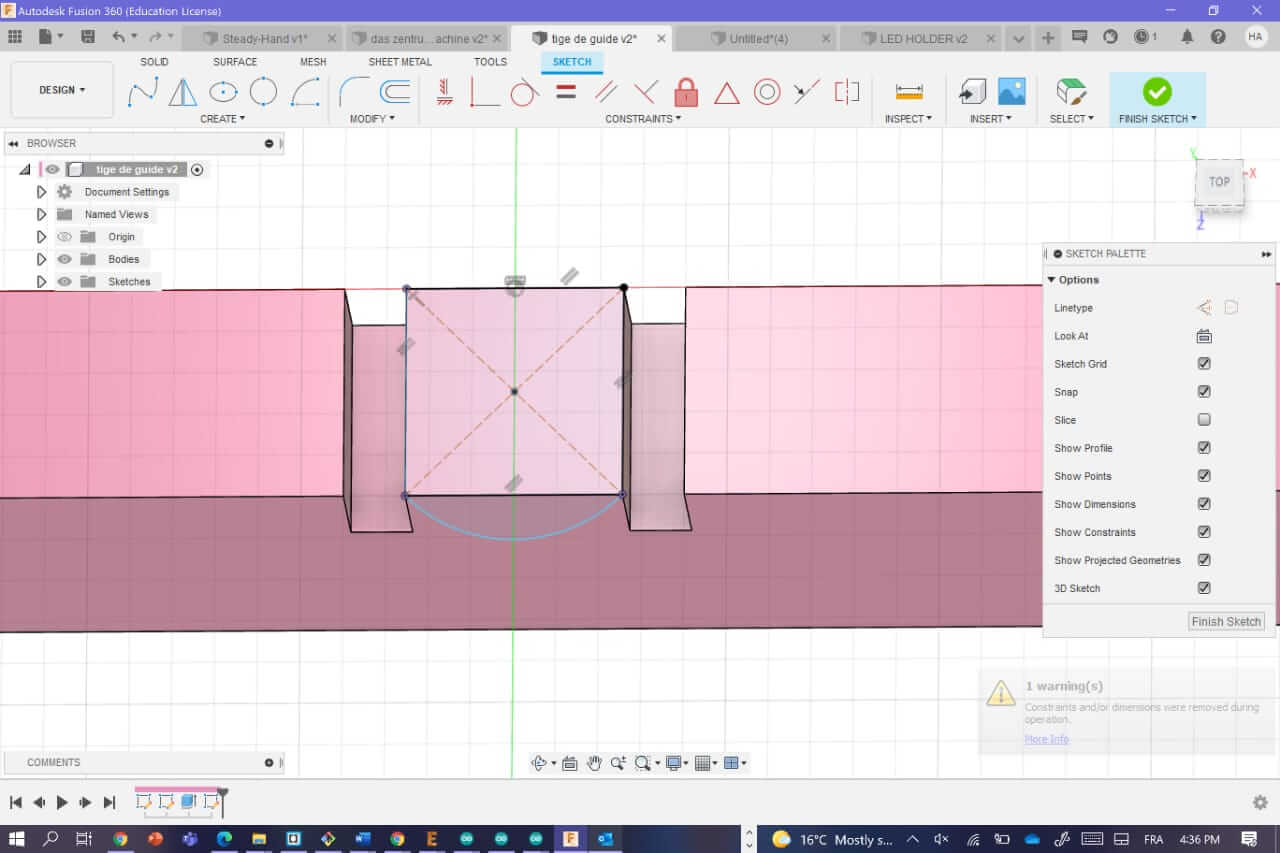Select the Measure tool under Inspect
Screen dimensions: 1280x853
909,93
